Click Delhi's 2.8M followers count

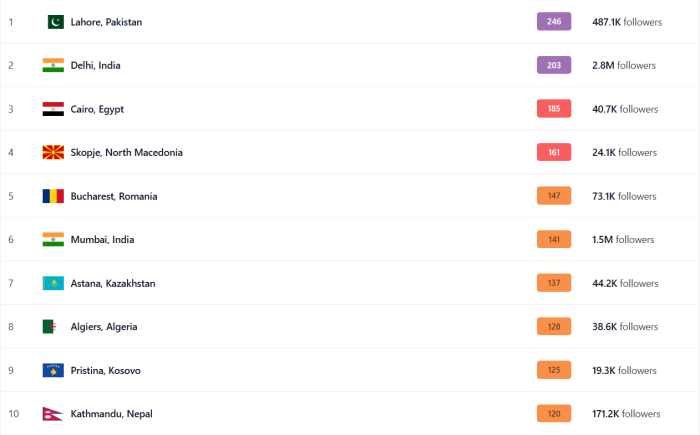point(624,65)
